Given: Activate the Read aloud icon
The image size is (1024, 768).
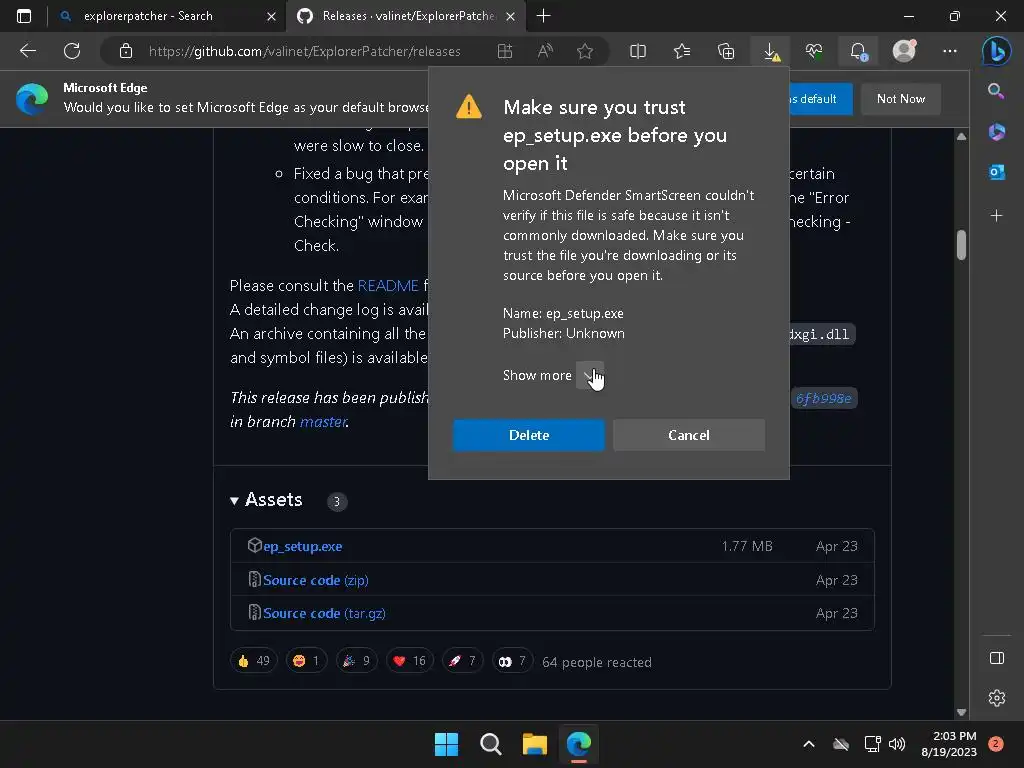Looking at the screenshot, I should pyautogui.click(x=545, y=51).
